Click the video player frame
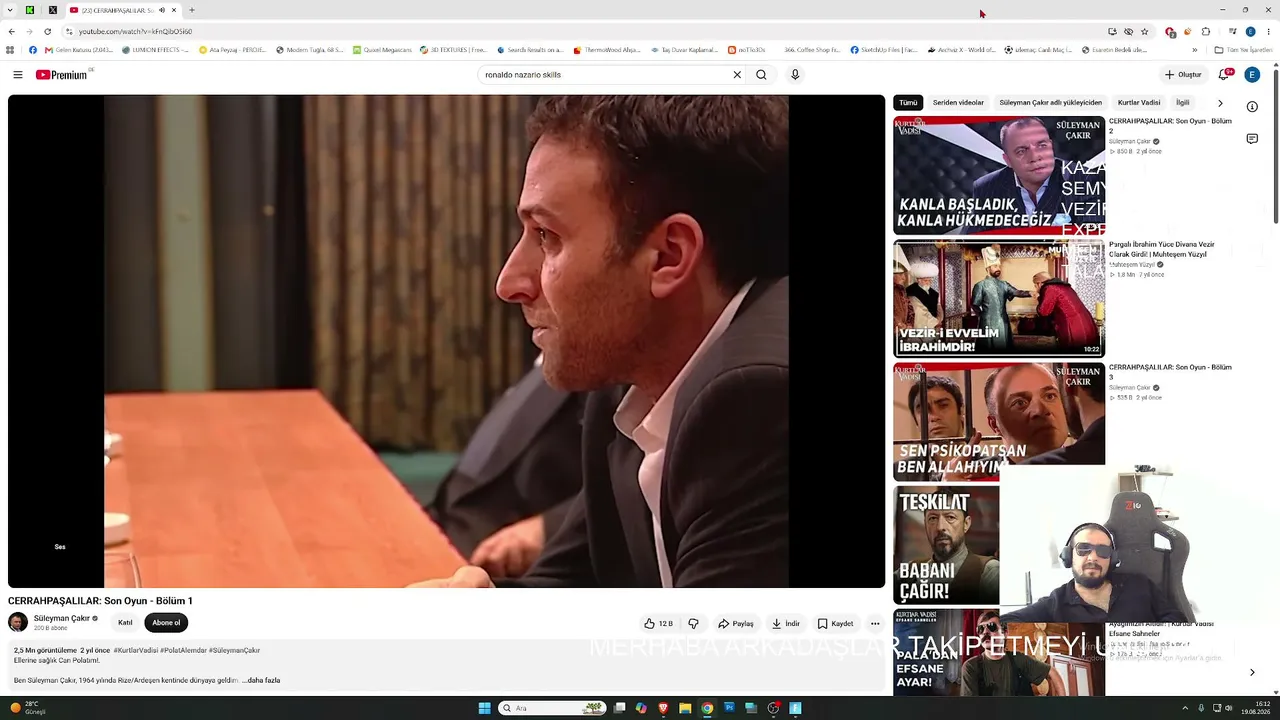 point(446,341)
